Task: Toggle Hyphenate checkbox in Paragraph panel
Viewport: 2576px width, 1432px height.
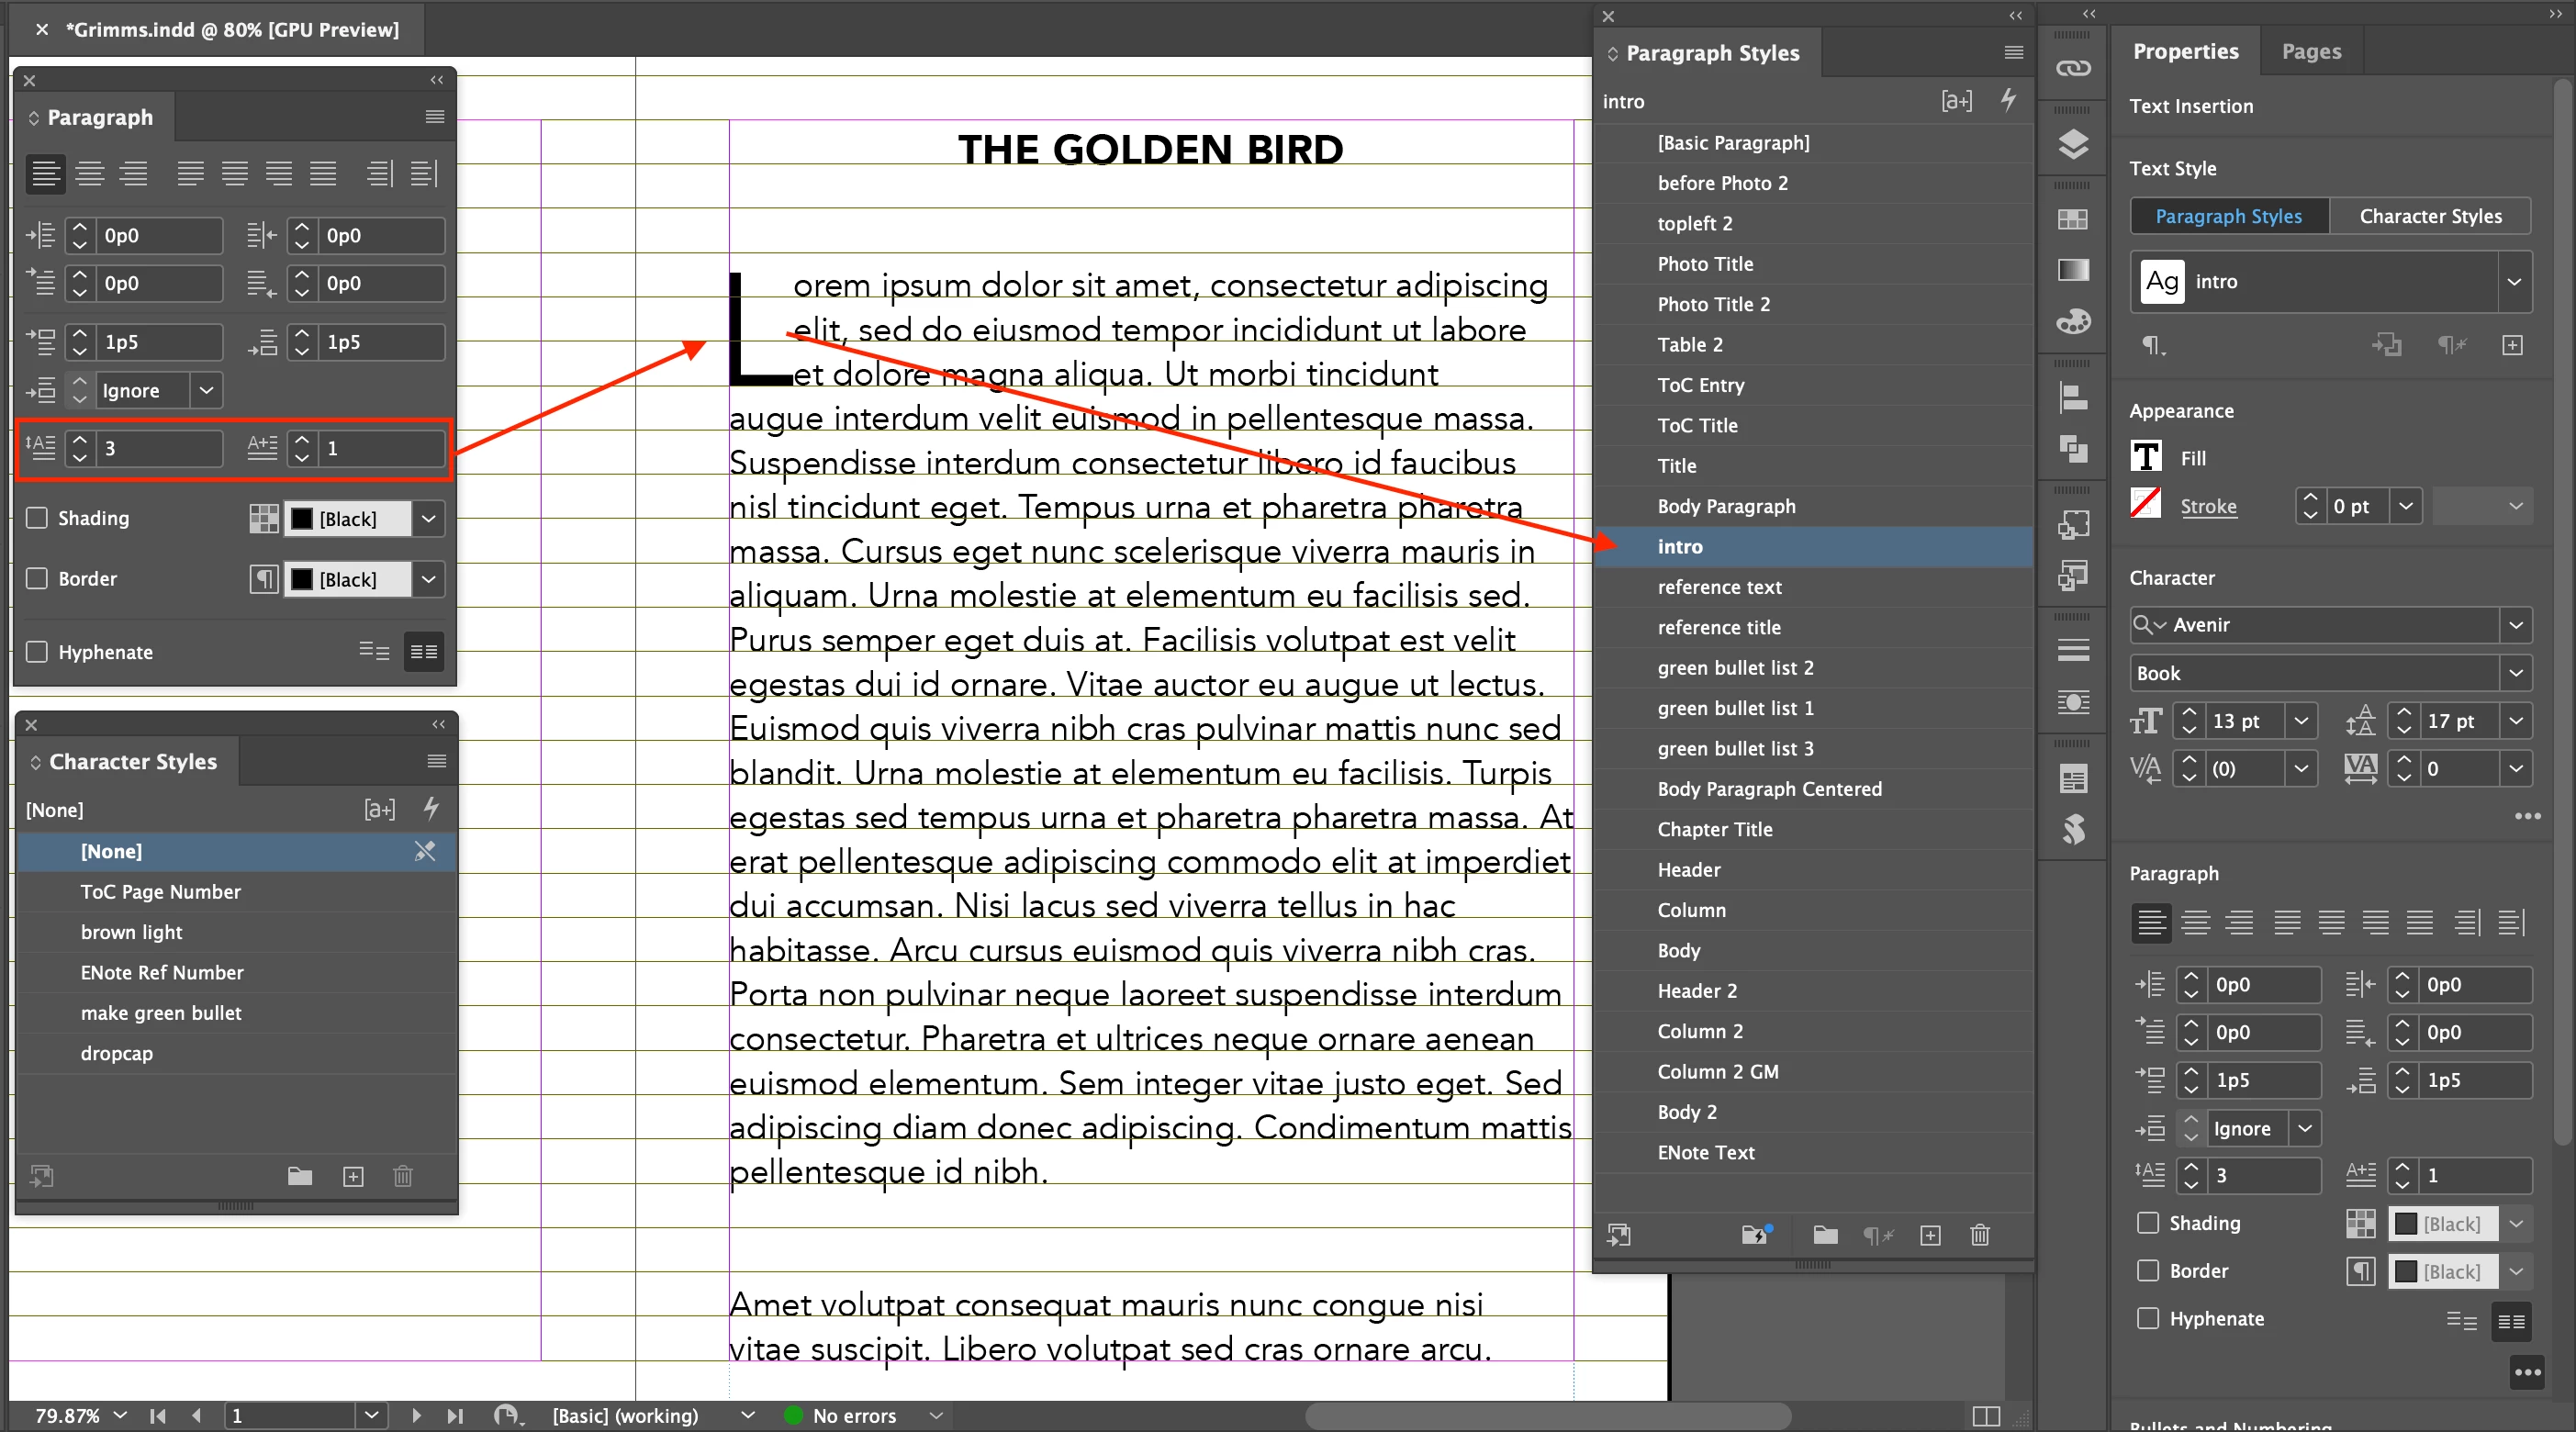Action: [37, 652]
